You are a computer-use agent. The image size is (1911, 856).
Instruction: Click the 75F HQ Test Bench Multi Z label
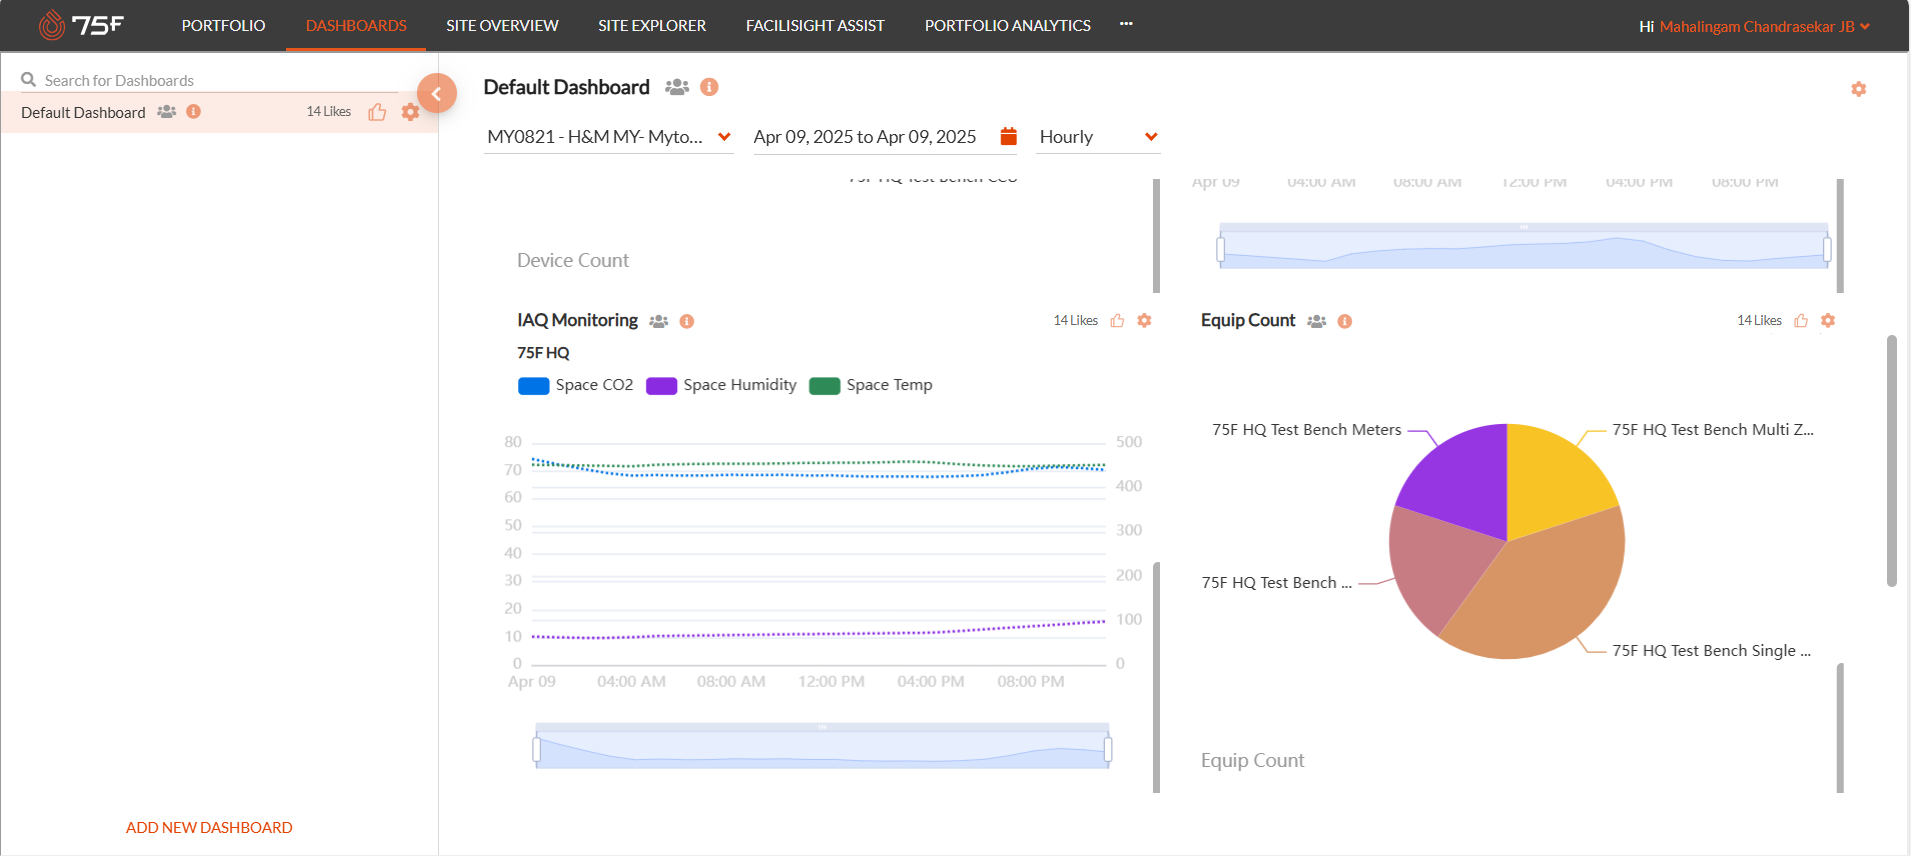pos(1713,430)
